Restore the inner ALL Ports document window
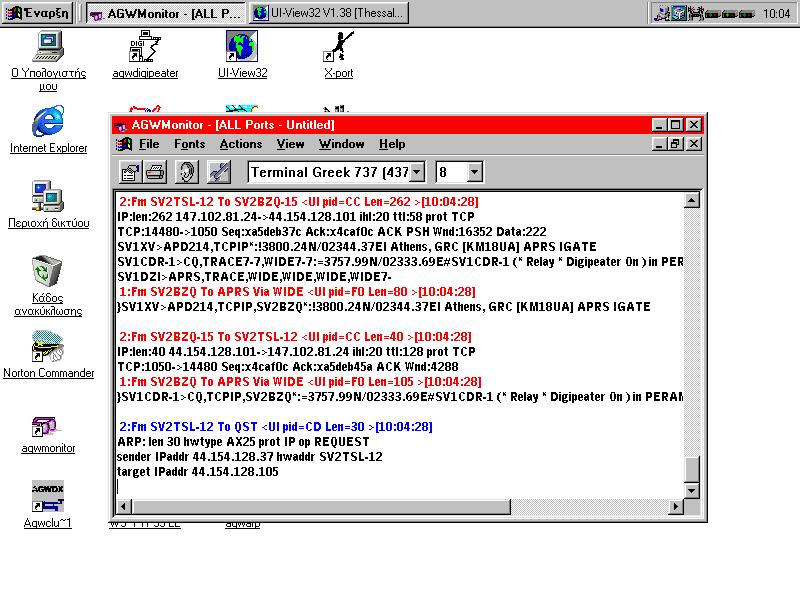Image resolution: width=800 pixels, height=600 pixels. click(676, 144)
